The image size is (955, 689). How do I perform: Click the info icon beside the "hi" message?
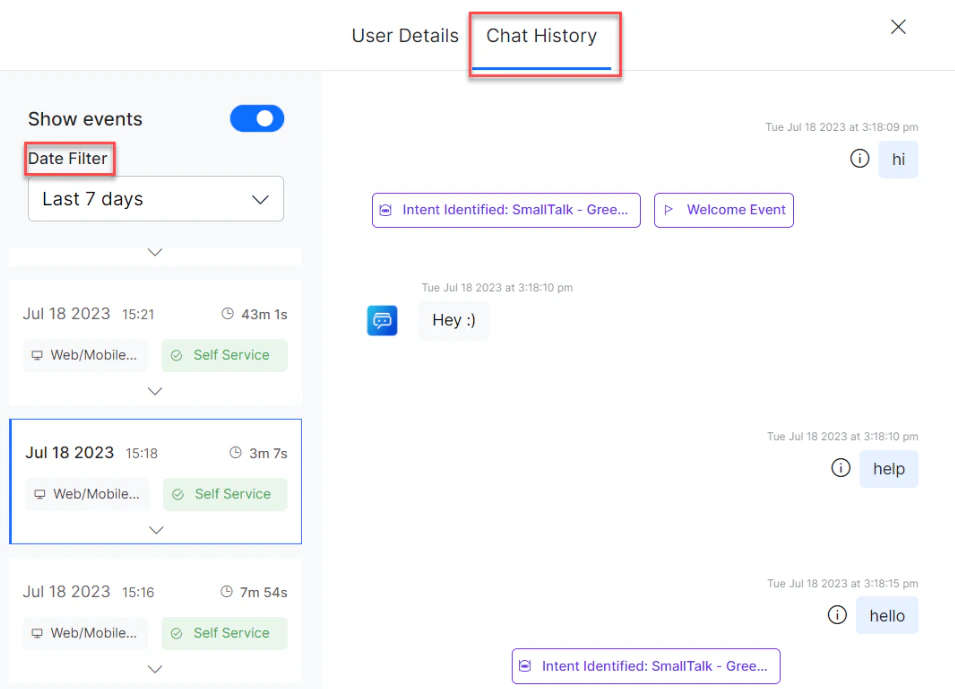click(x=859, y=158)
